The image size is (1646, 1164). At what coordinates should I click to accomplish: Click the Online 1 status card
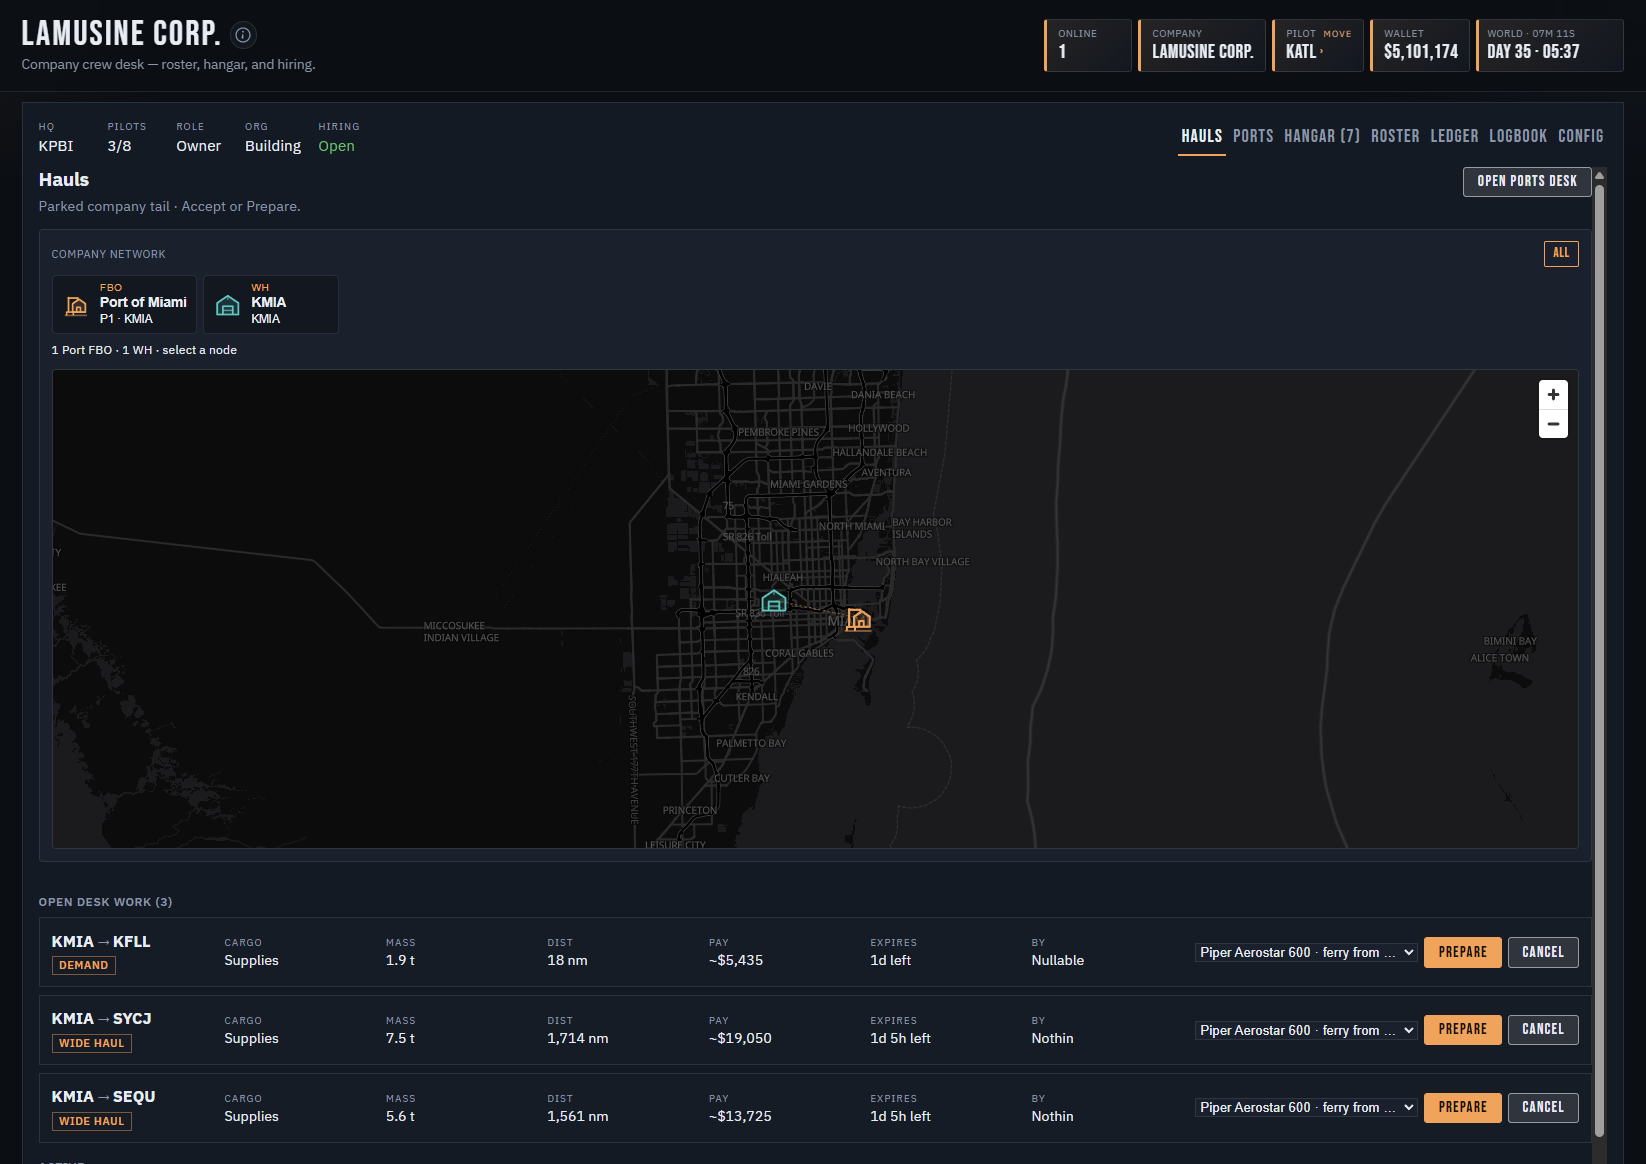[1088, 45]
